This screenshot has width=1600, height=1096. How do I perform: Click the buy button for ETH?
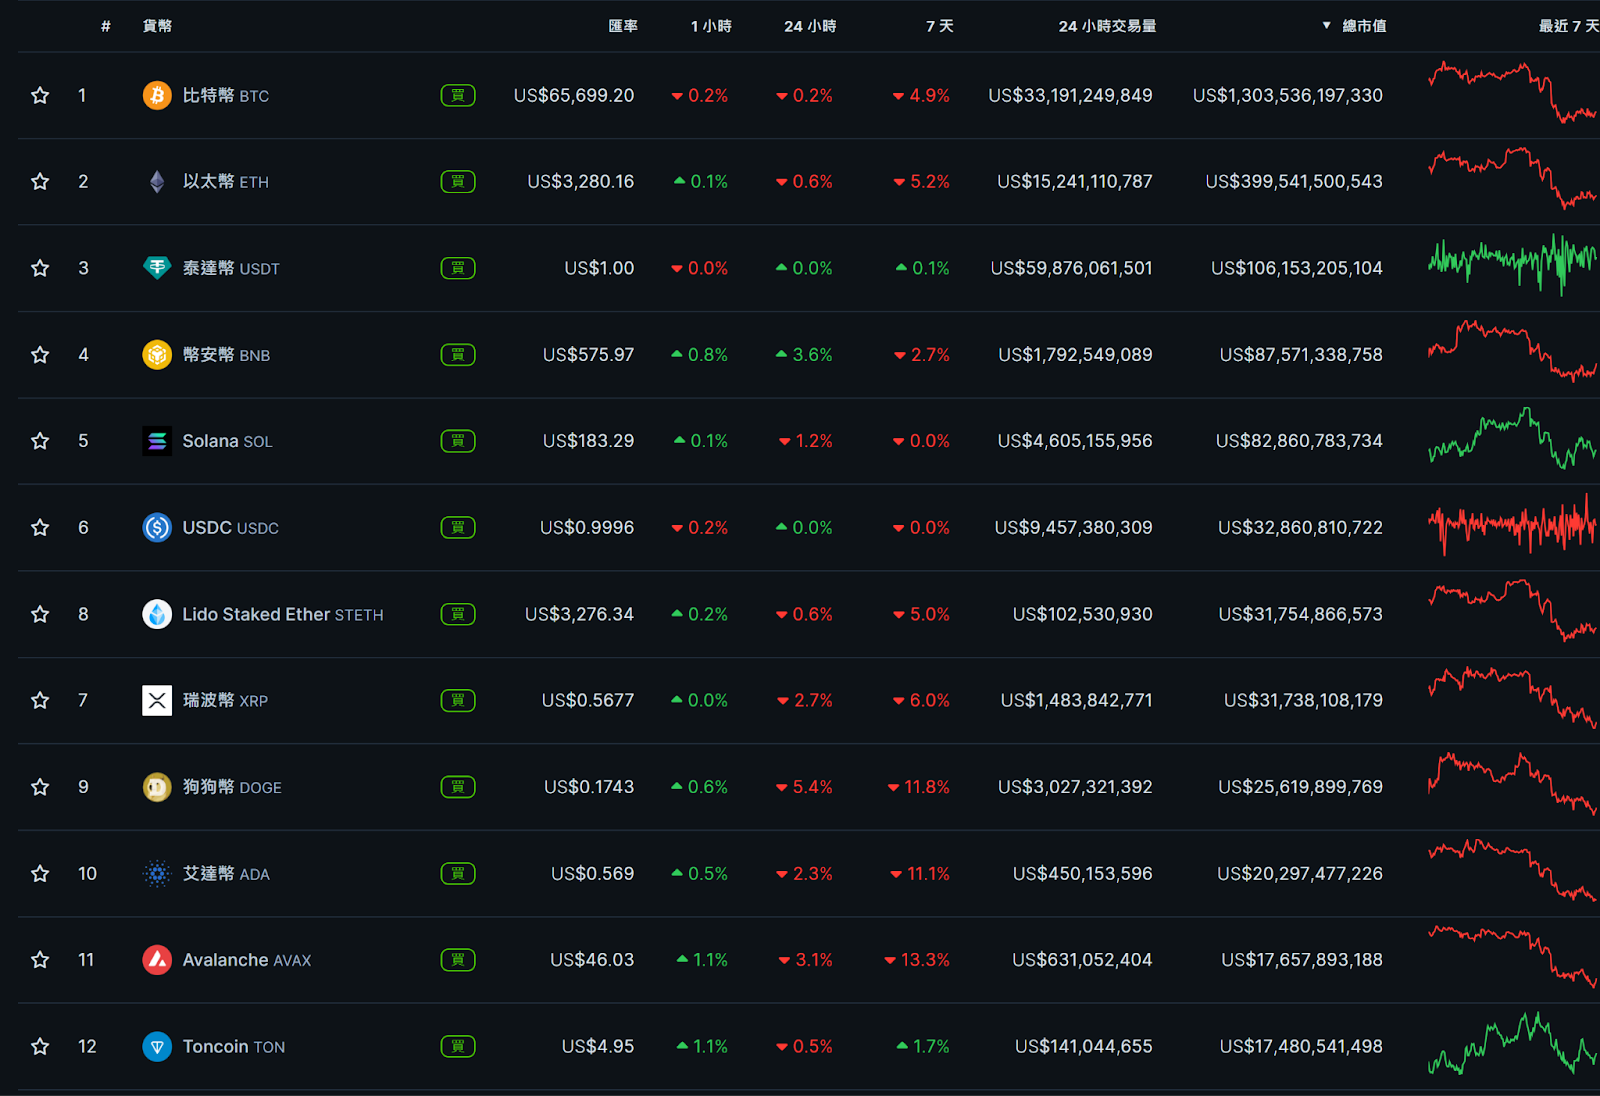tap(458, 181)
